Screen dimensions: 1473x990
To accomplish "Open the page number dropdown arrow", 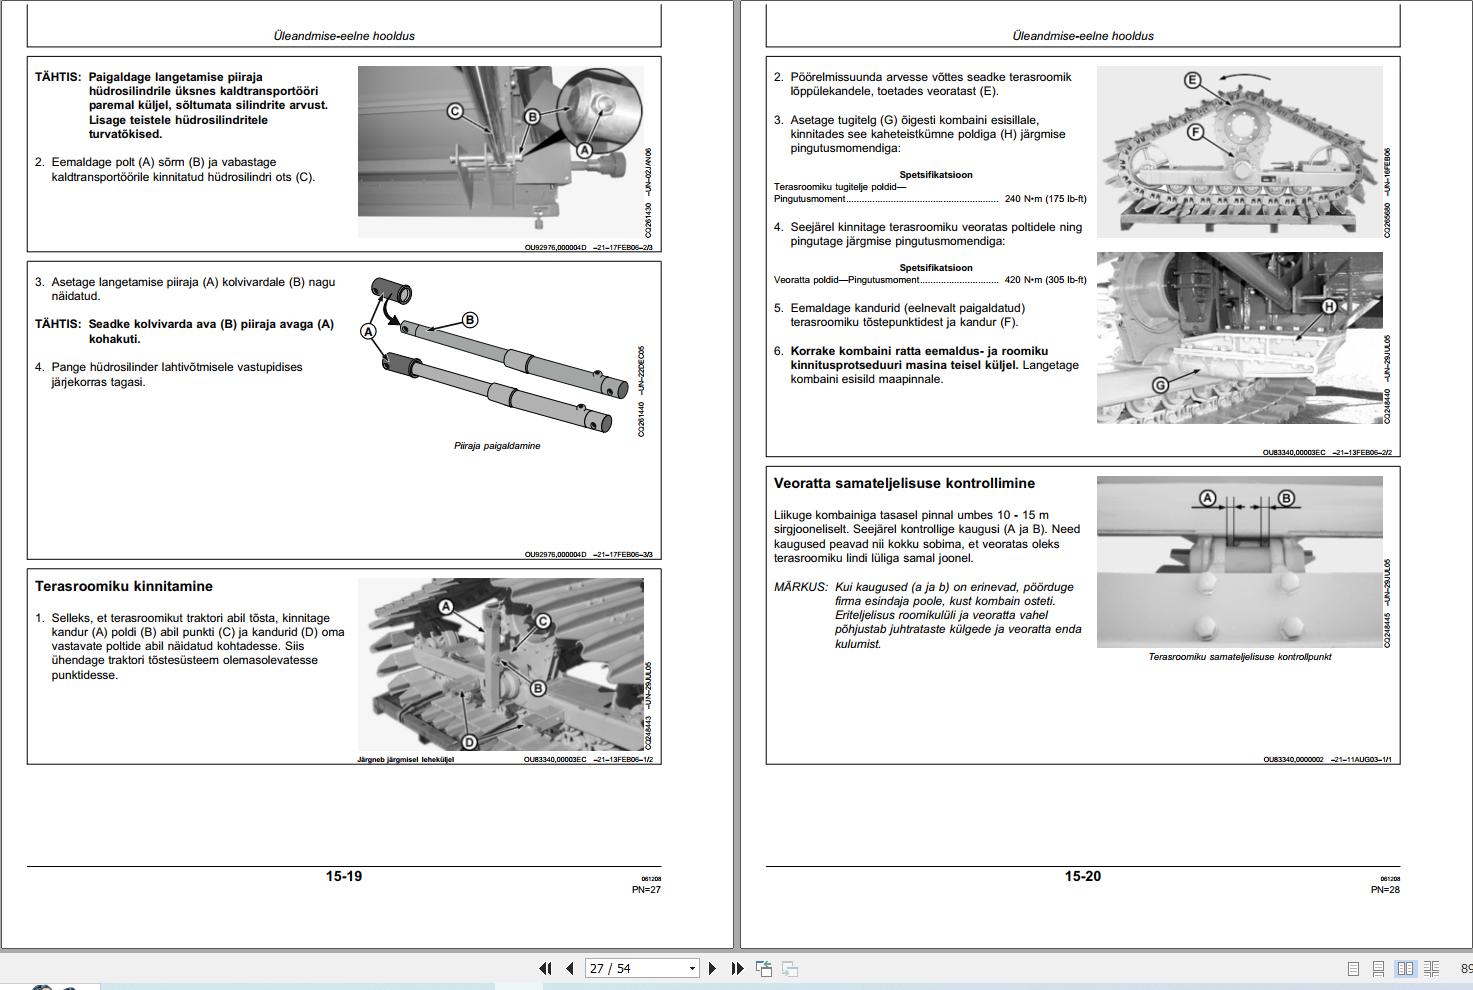I will (x=691, y=968).
